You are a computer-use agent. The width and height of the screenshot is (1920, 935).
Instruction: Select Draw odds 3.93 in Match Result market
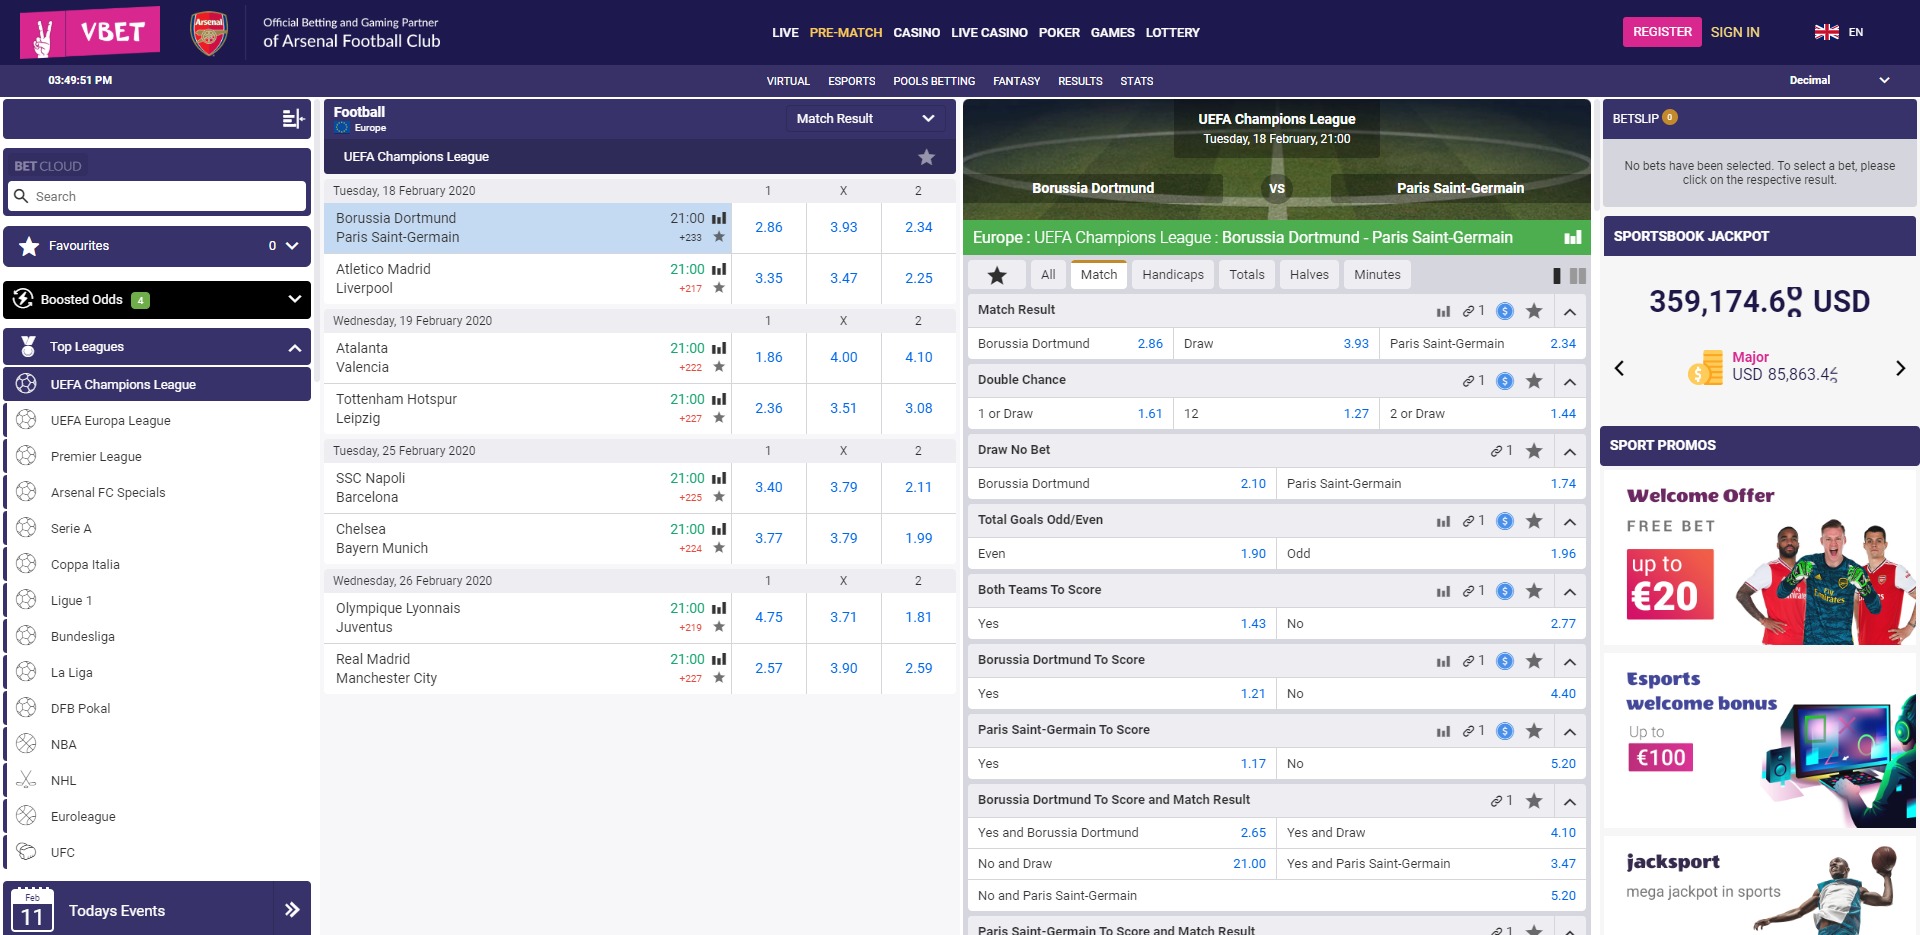1276,344
